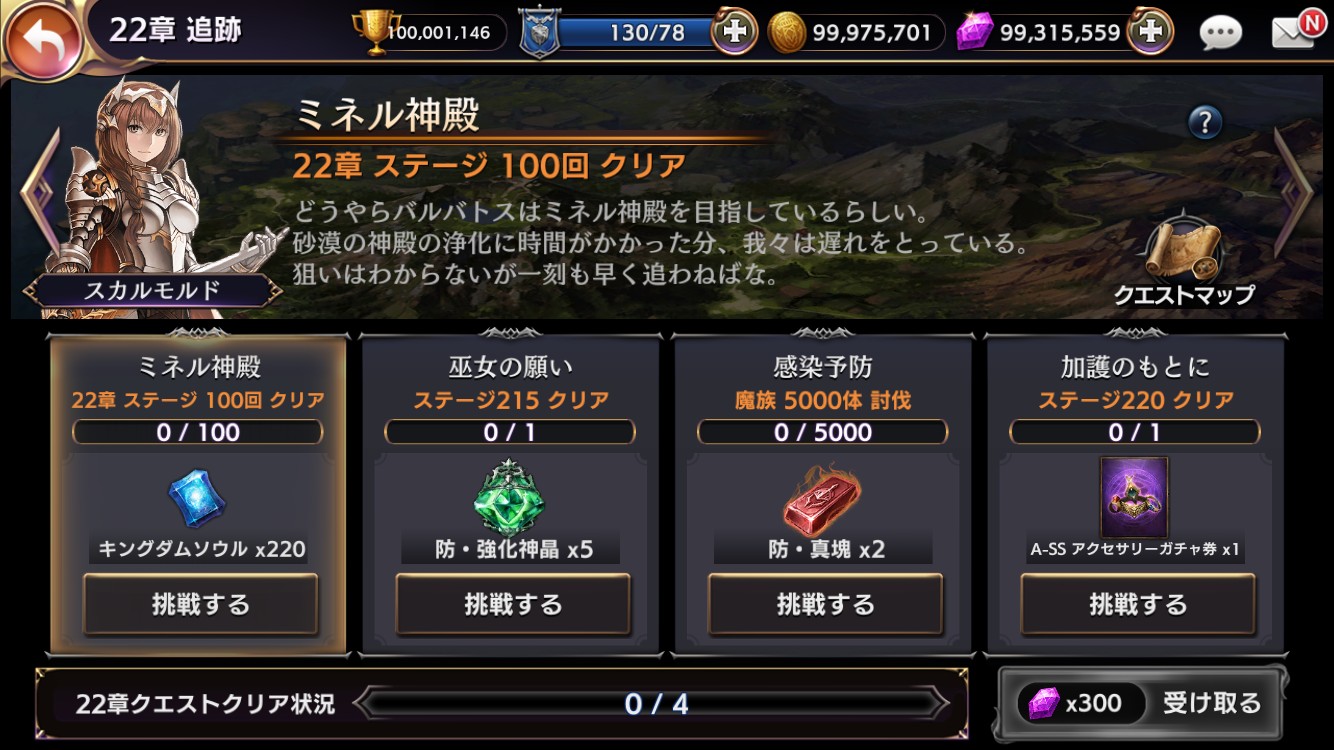Click 挑戦する under 加護のもとに
This screenshot has height=750, width=1334.
(x=1137, y=604)
